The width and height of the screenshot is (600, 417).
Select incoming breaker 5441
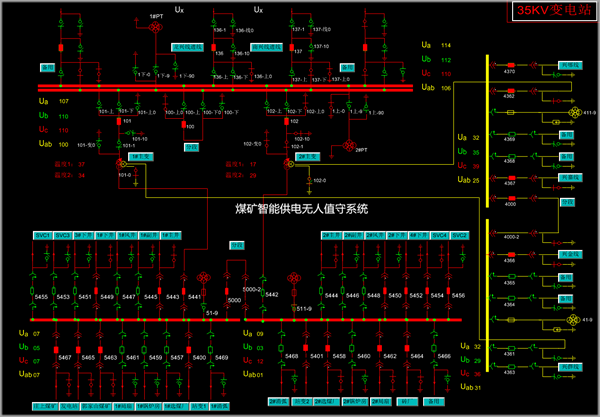click(x=184, y=291)
